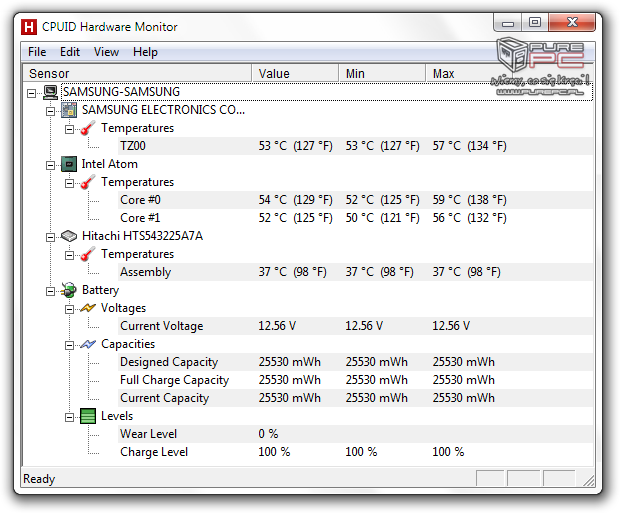This screenshot has height=513, width=620.
Task: Select the Current Voltage row
Action: click(356, 326)
